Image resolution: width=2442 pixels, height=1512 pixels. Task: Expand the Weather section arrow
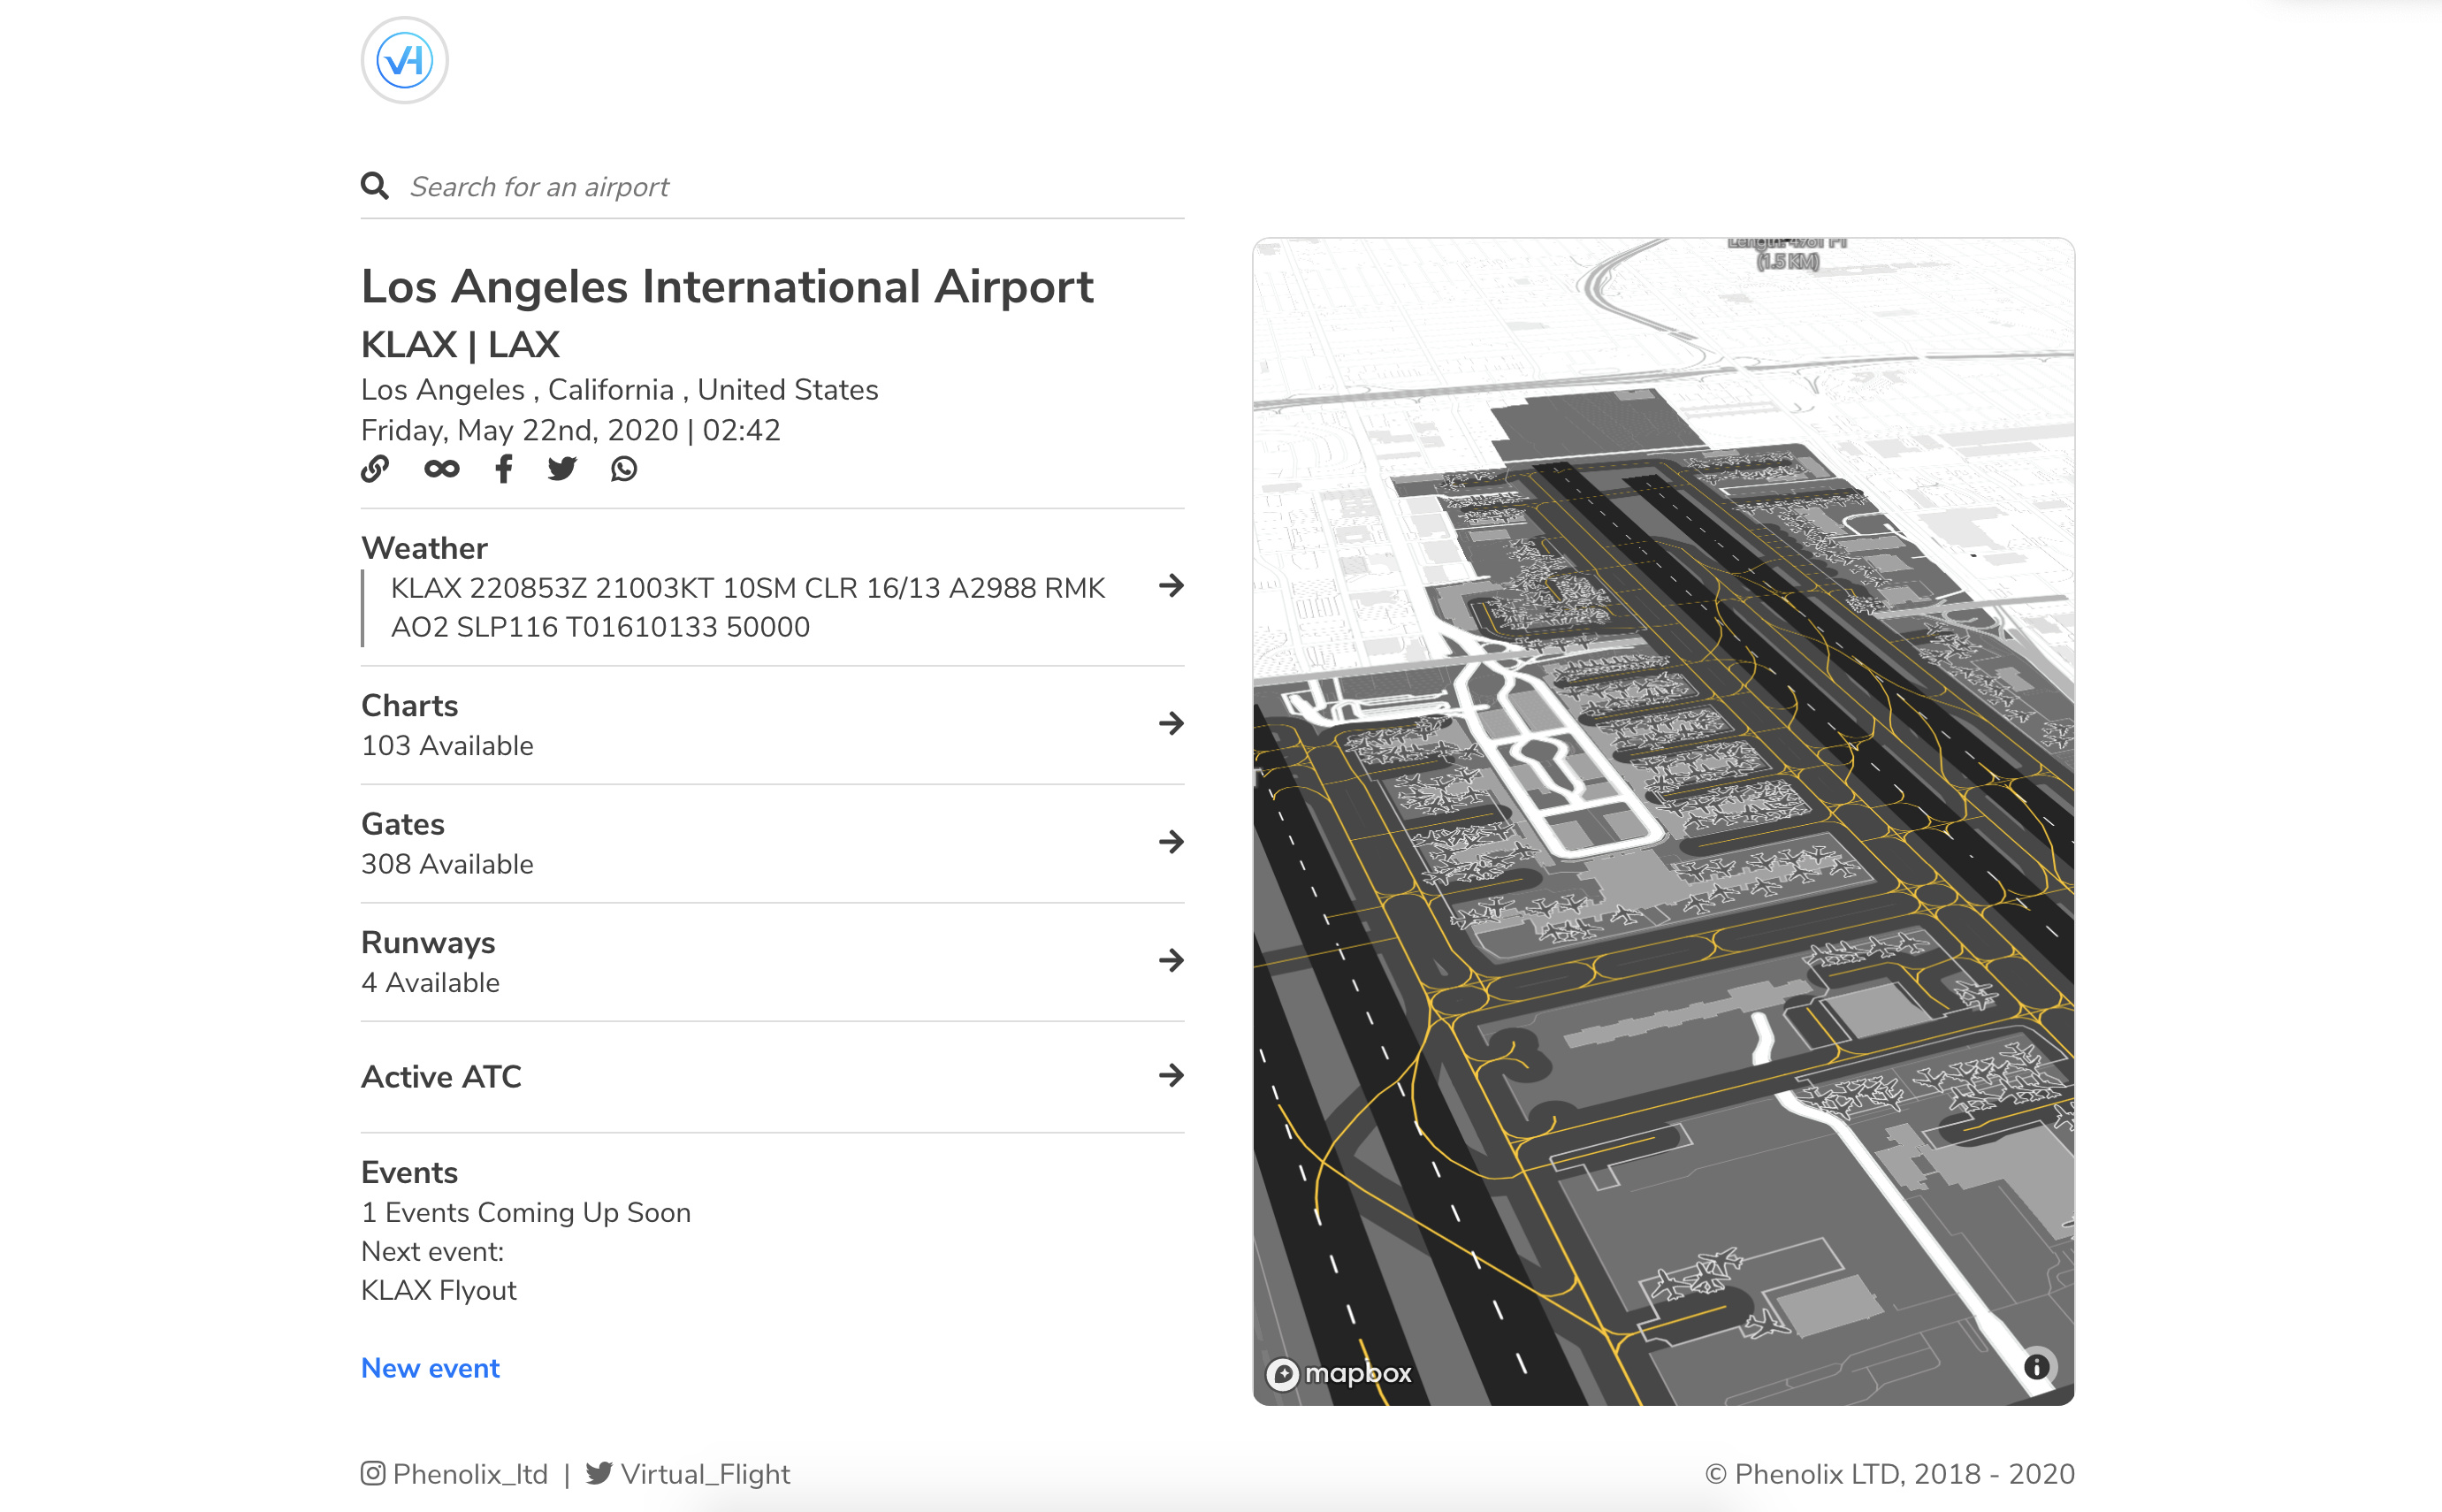pos(1171,586)
